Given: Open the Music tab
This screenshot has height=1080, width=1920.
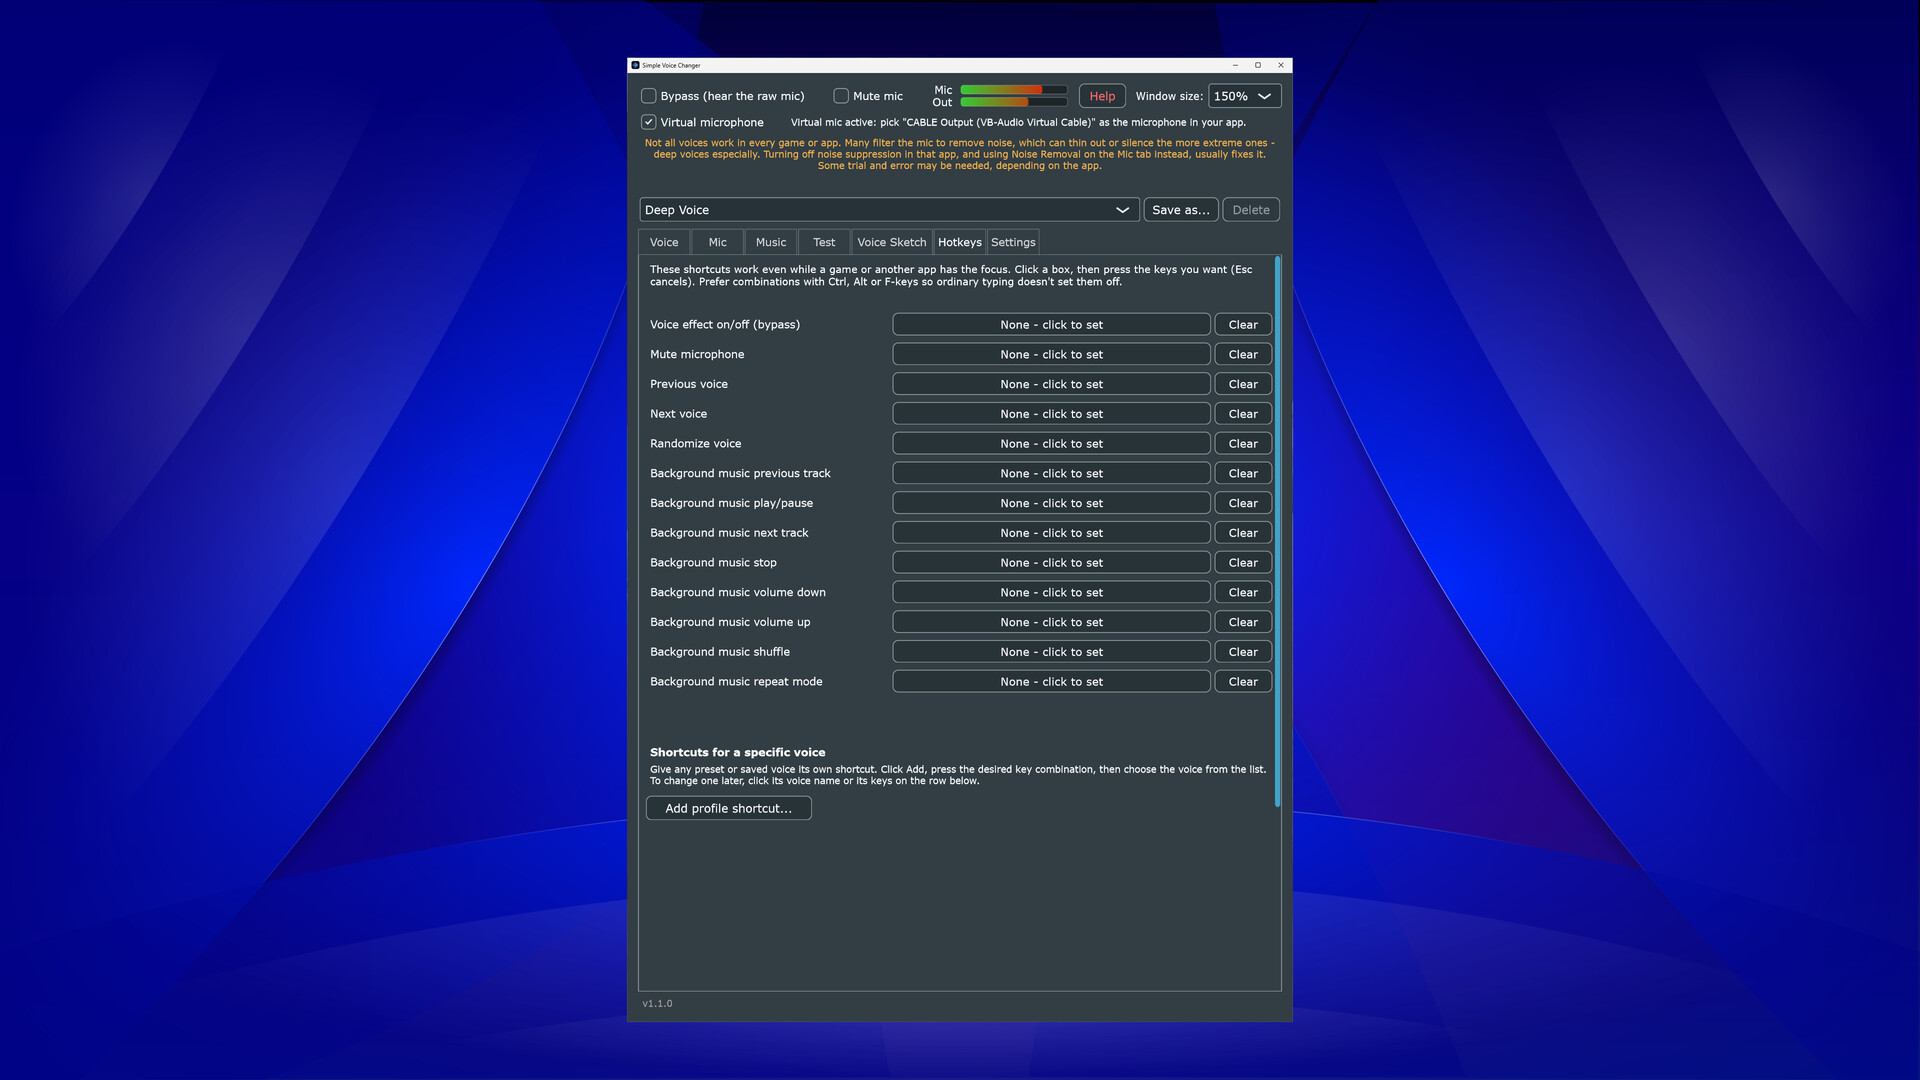Looking at the screenshot, I should click(770, 242).
